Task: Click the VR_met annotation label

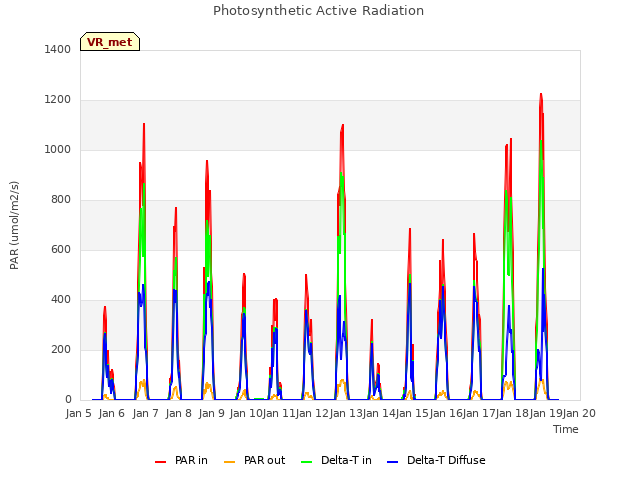Action: (110, 42)
